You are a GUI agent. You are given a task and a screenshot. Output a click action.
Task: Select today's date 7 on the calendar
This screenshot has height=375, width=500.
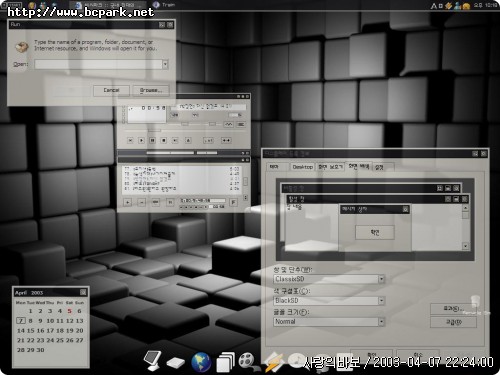tap(21, 321)
